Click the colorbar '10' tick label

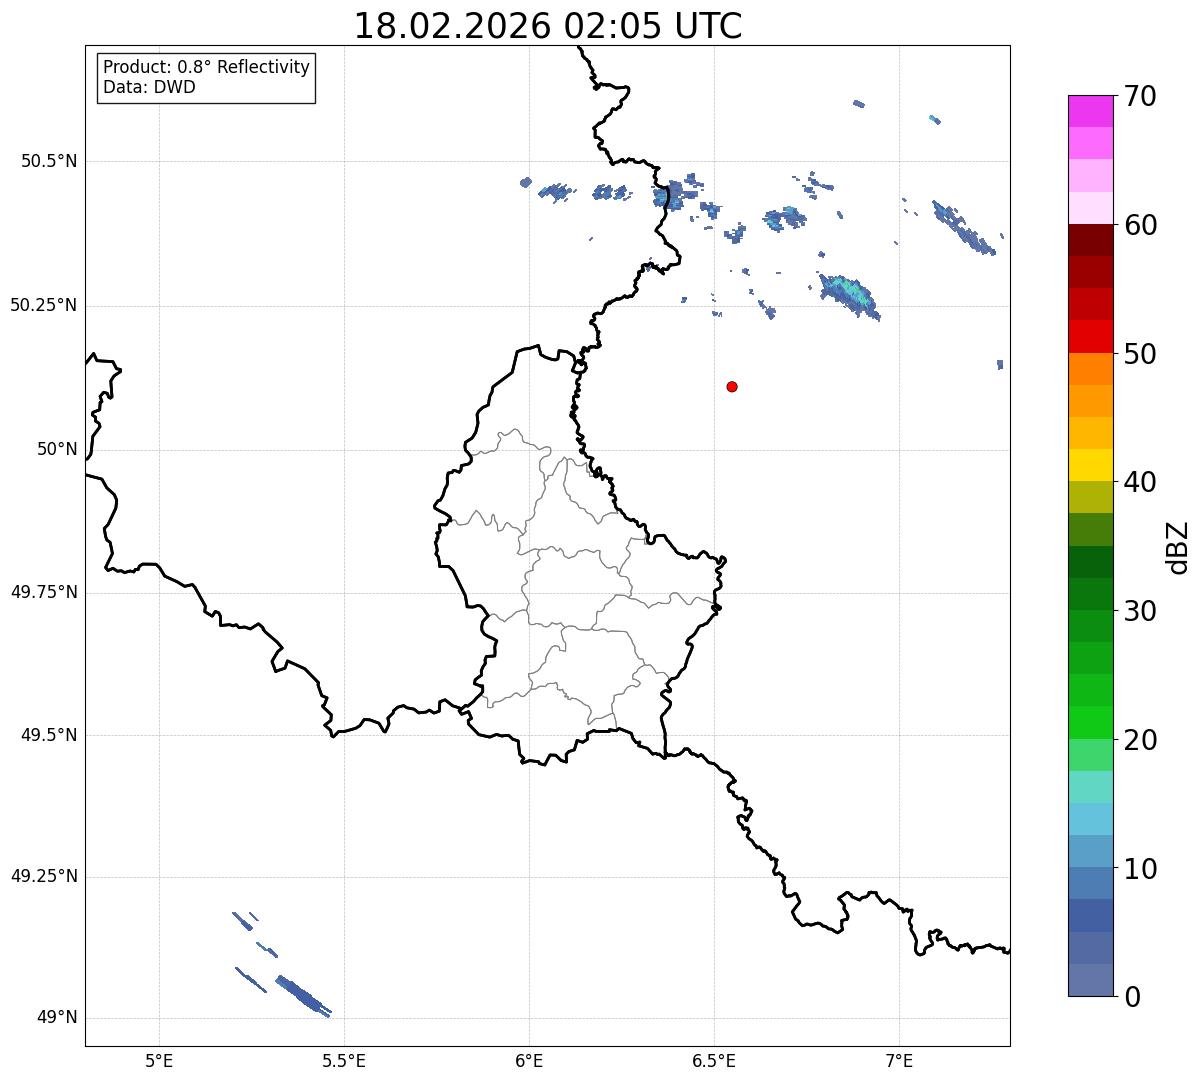coord(1140,869)
